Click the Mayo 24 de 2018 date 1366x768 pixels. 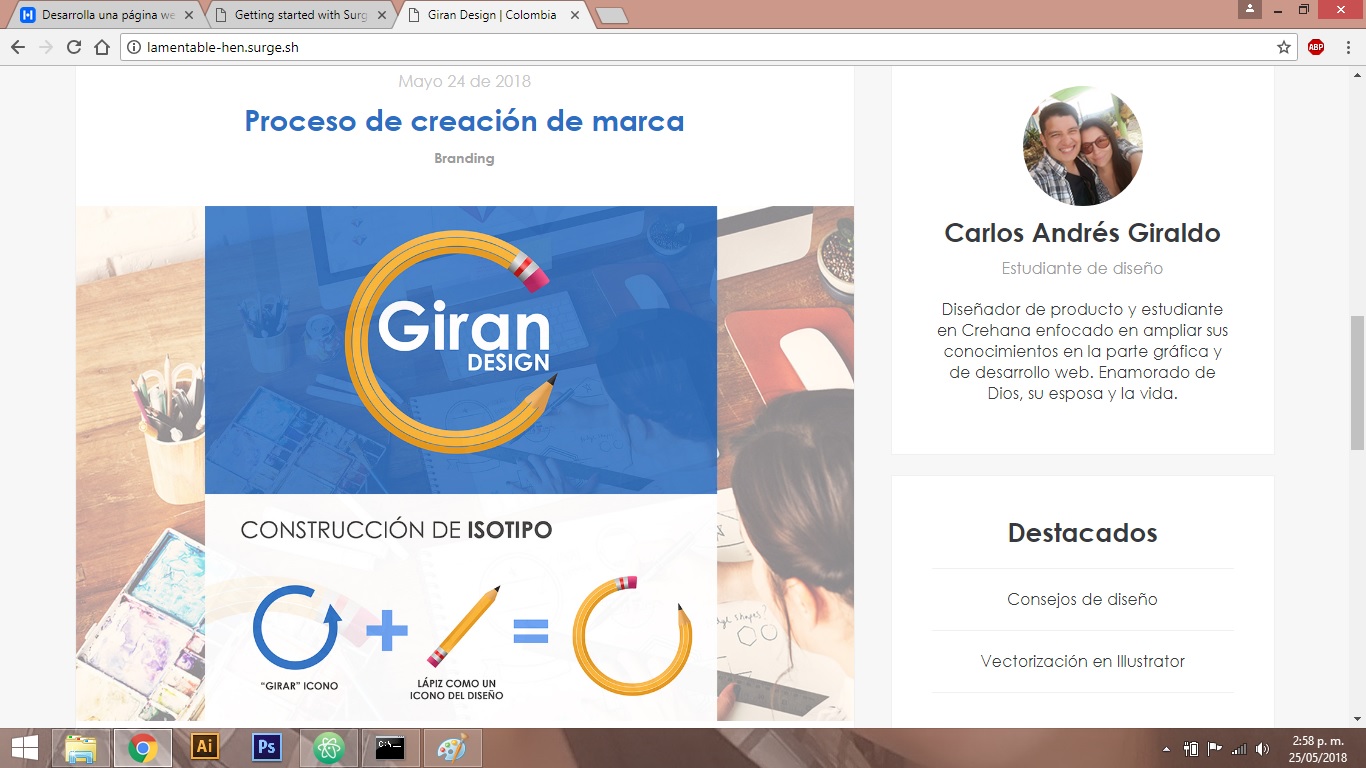[x=464, y=82]
